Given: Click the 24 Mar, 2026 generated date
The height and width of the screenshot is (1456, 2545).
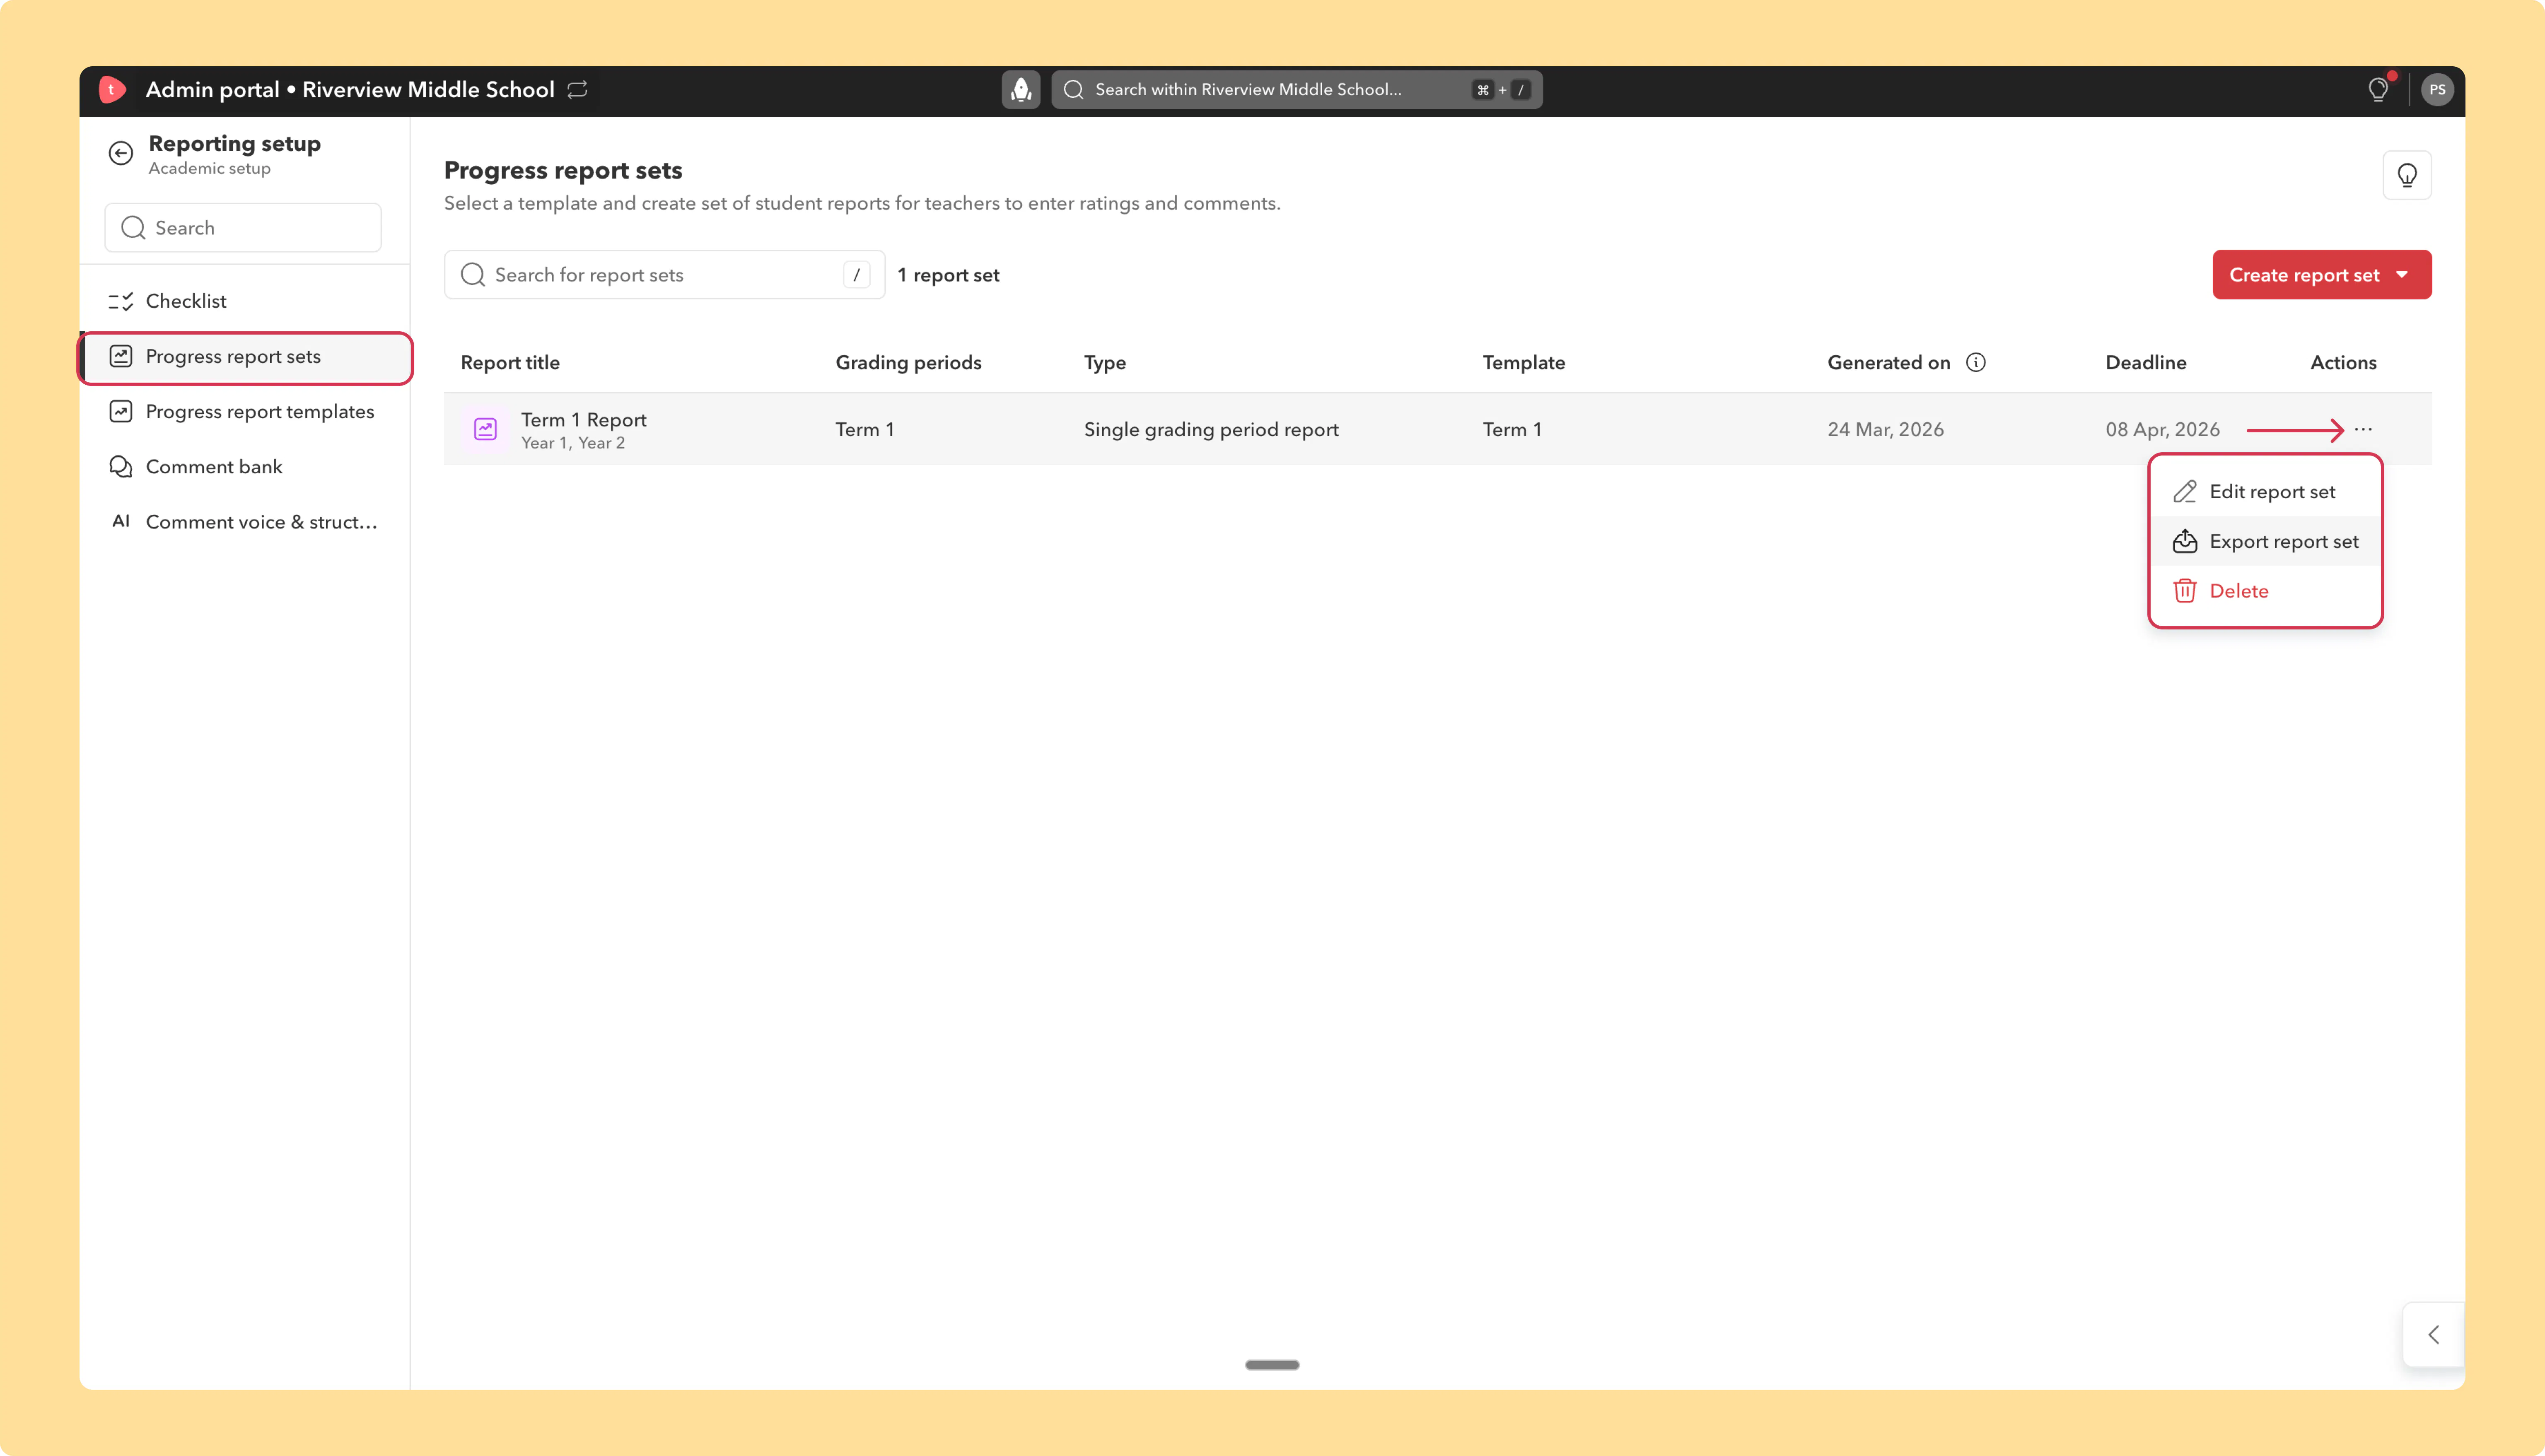Looking at the screenshot, I should click(1886, 429).
